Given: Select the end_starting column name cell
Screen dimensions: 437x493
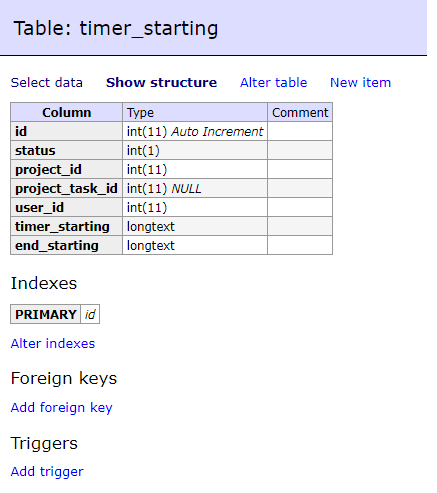Looking at the screenshot, I should point(67,245).
